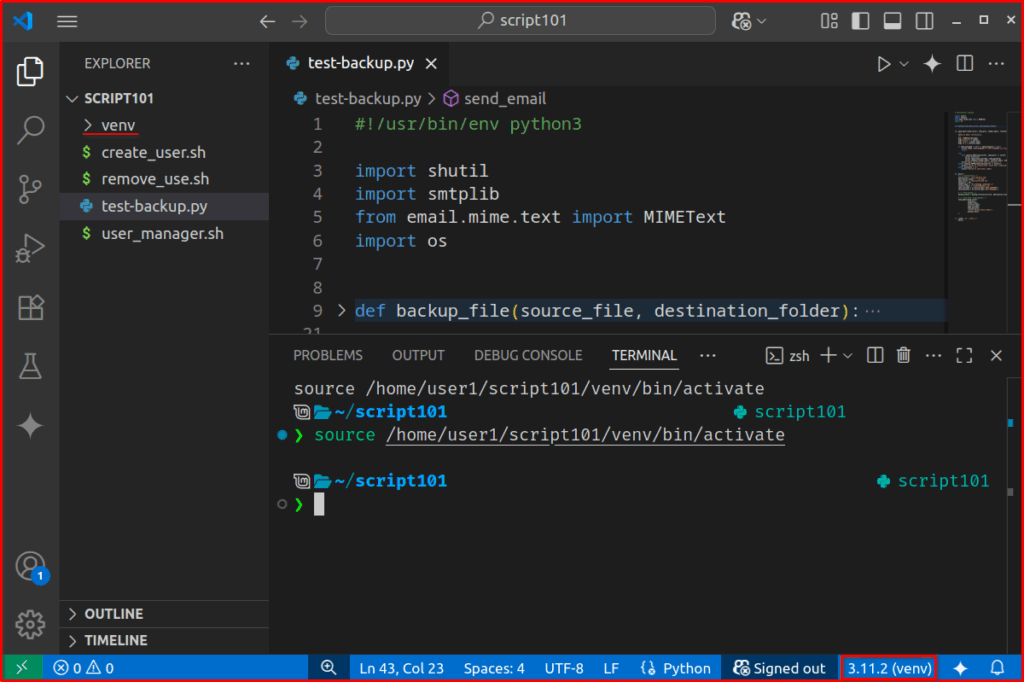Open the Search view in activity bar

click(30, 130)
